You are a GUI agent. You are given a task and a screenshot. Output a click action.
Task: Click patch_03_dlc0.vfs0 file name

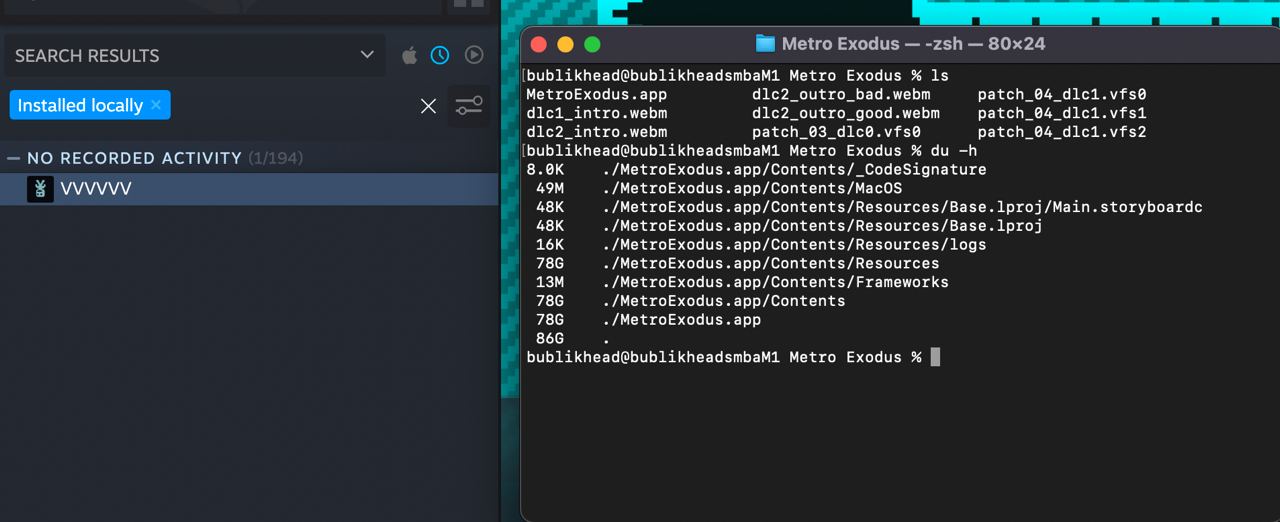click(x=836, y=132)
